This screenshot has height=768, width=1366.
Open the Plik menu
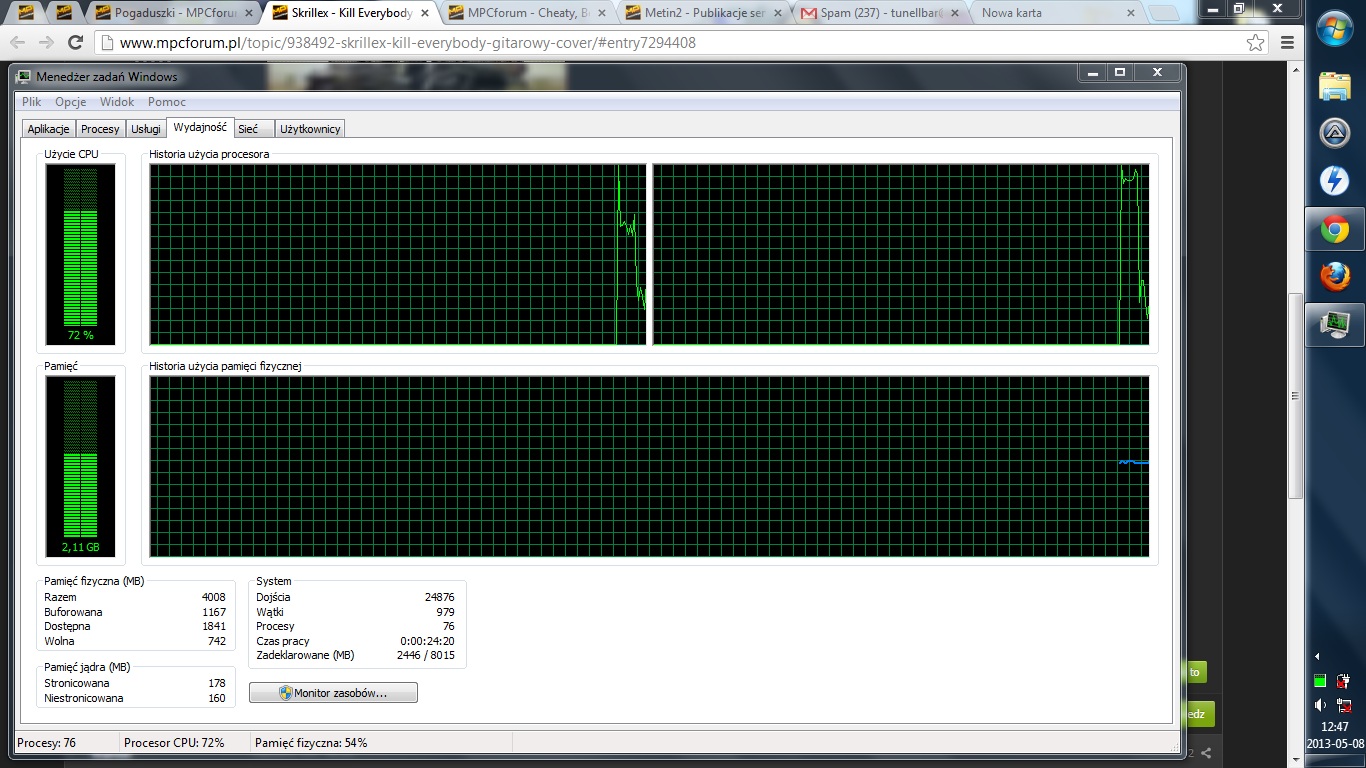click(32, 102)
